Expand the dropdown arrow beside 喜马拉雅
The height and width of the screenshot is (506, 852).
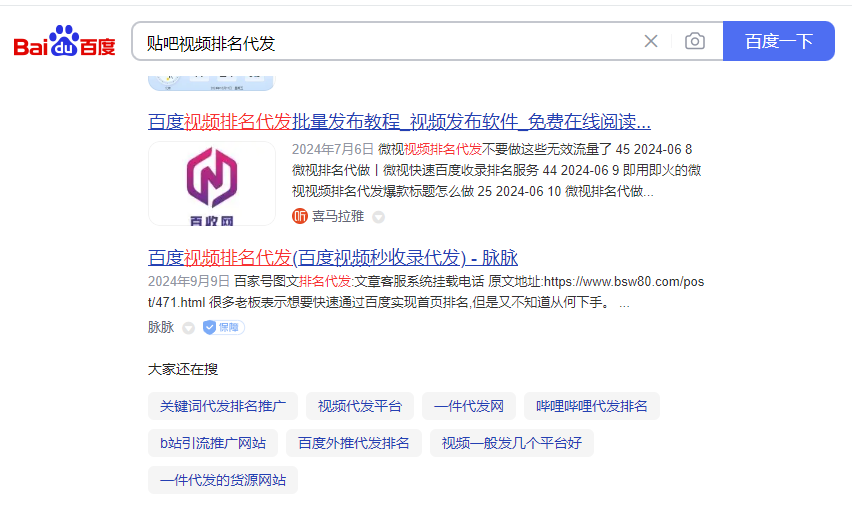[x=379, y=217]
